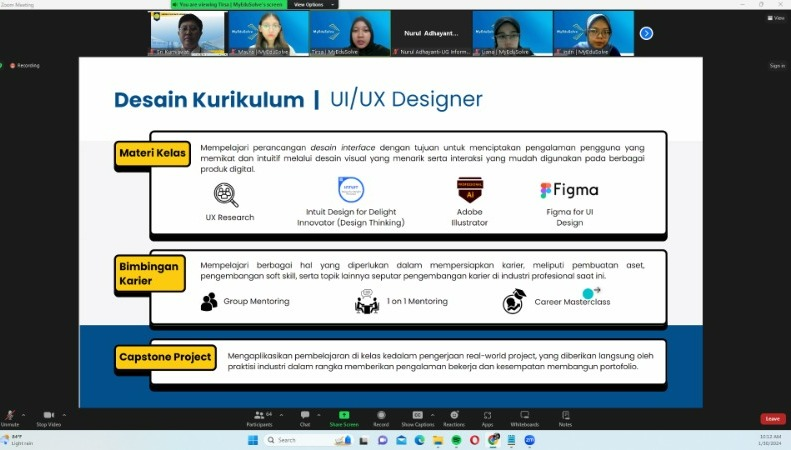Image resolution: width=791 pixels, height=450 pixels.
Task: Open the Chat panel
Action: (x=305, y=418)
